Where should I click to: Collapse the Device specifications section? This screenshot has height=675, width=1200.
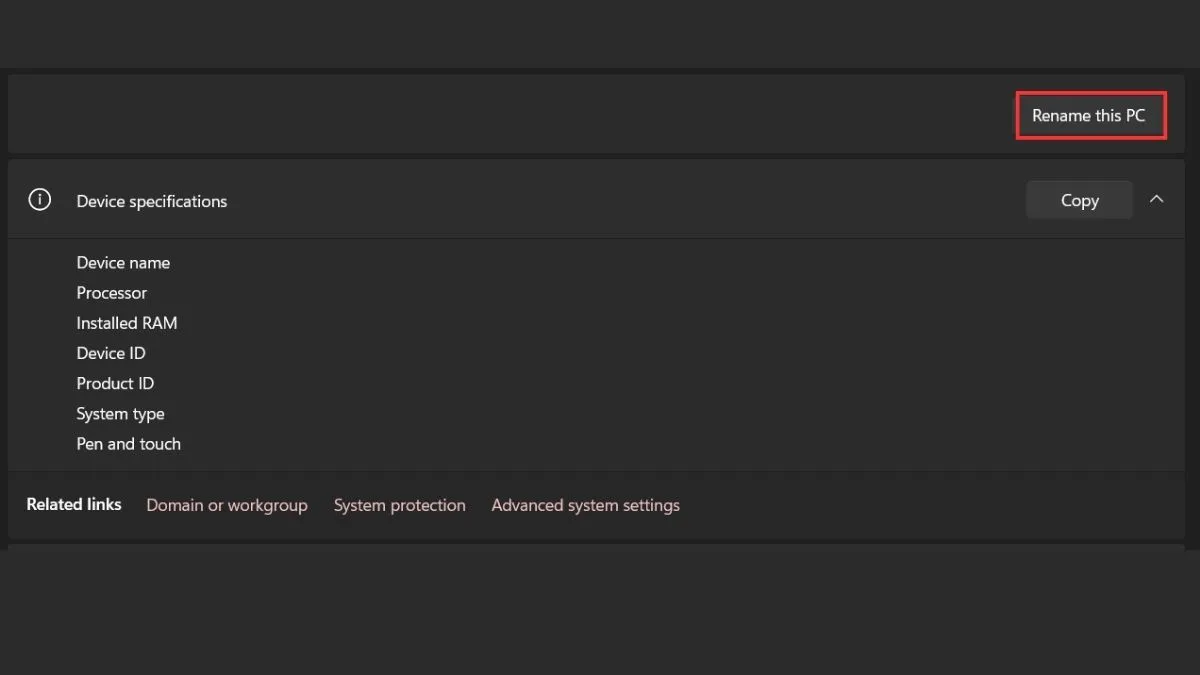1156,200
